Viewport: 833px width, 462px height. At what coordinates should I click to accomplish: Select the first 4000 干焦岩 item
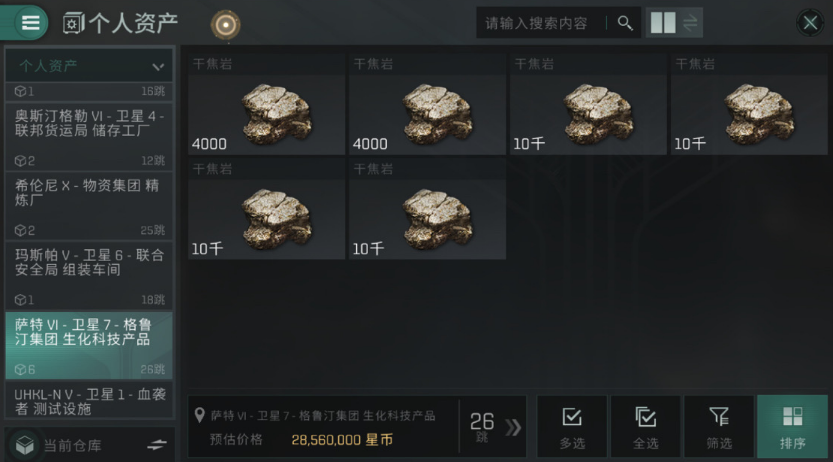(x=266, y=105)
